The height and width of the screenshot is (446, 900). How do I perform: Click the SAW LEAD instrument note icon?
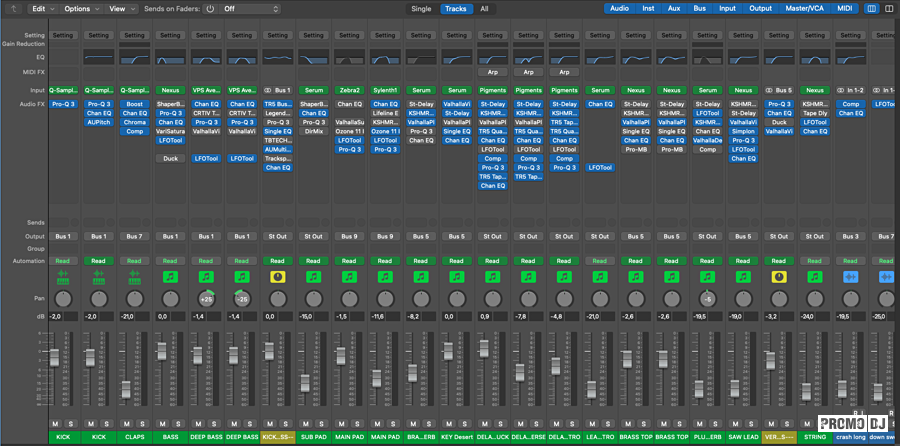tap(743, 276)
